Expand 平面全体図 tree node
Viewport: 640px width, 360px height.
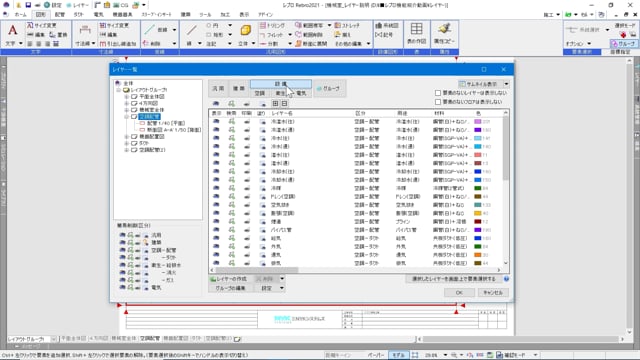coord(127,97)
